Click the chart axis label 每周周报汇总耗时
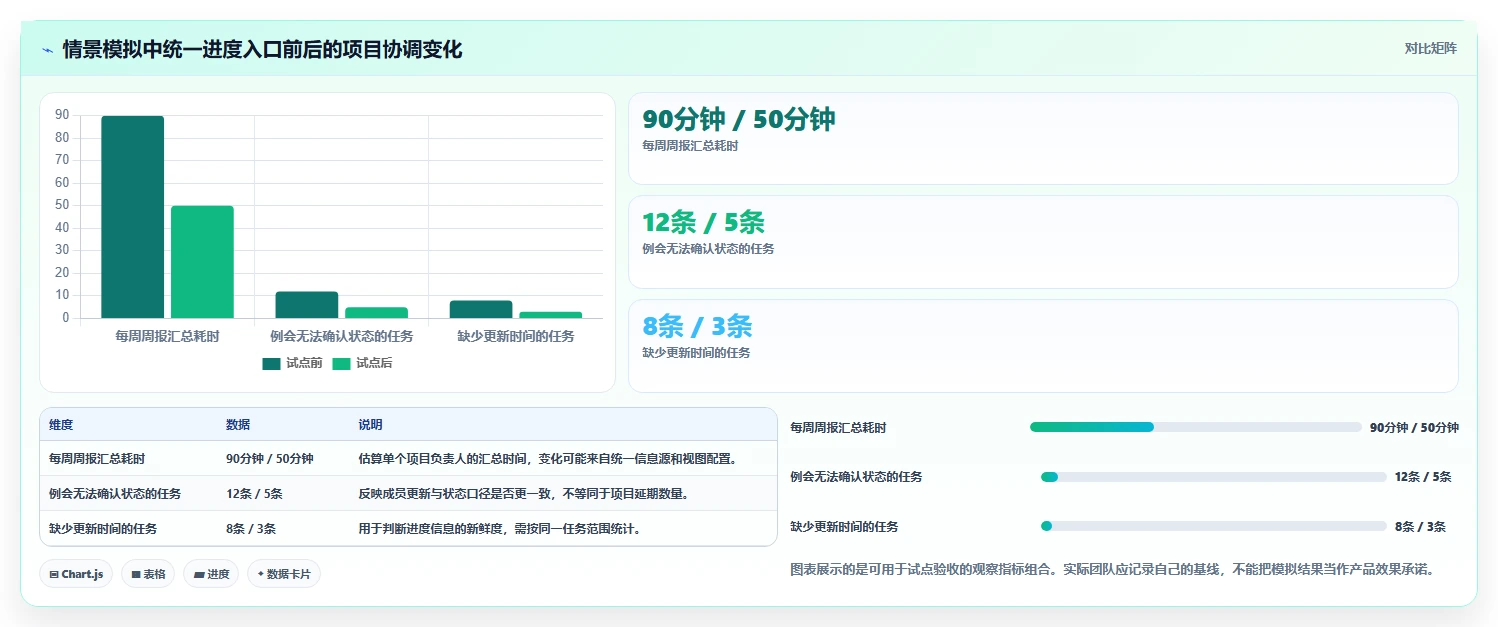This screenshot has width=1498, height=627. point(167,337)
